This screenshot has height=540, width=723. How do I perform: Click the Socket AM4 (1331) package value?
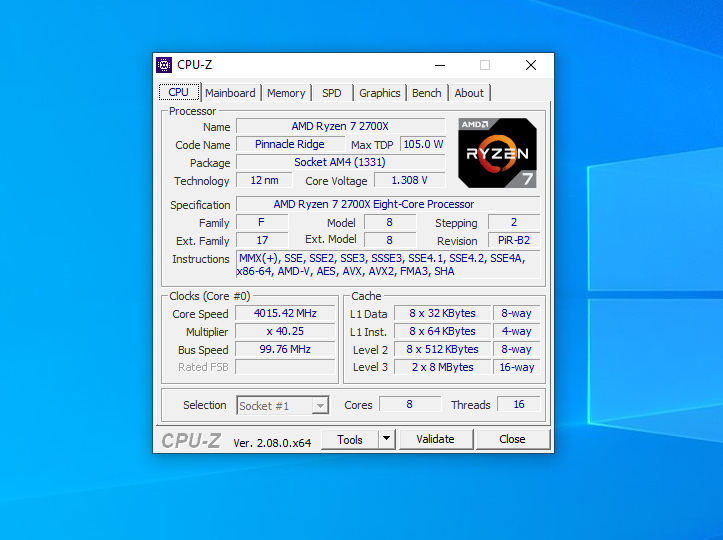[x=340, y=162]
